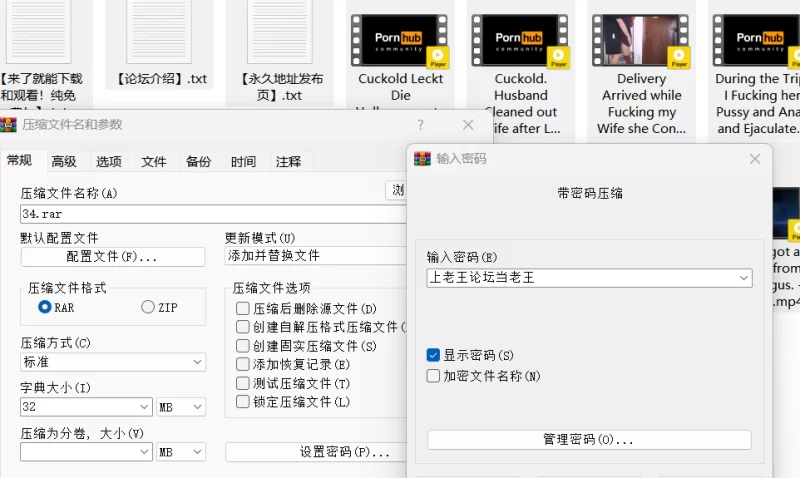
Task: Enable 创建自解压格式压缩文件 checkbox
Action: pyautogui.click(x=243, y=327)
